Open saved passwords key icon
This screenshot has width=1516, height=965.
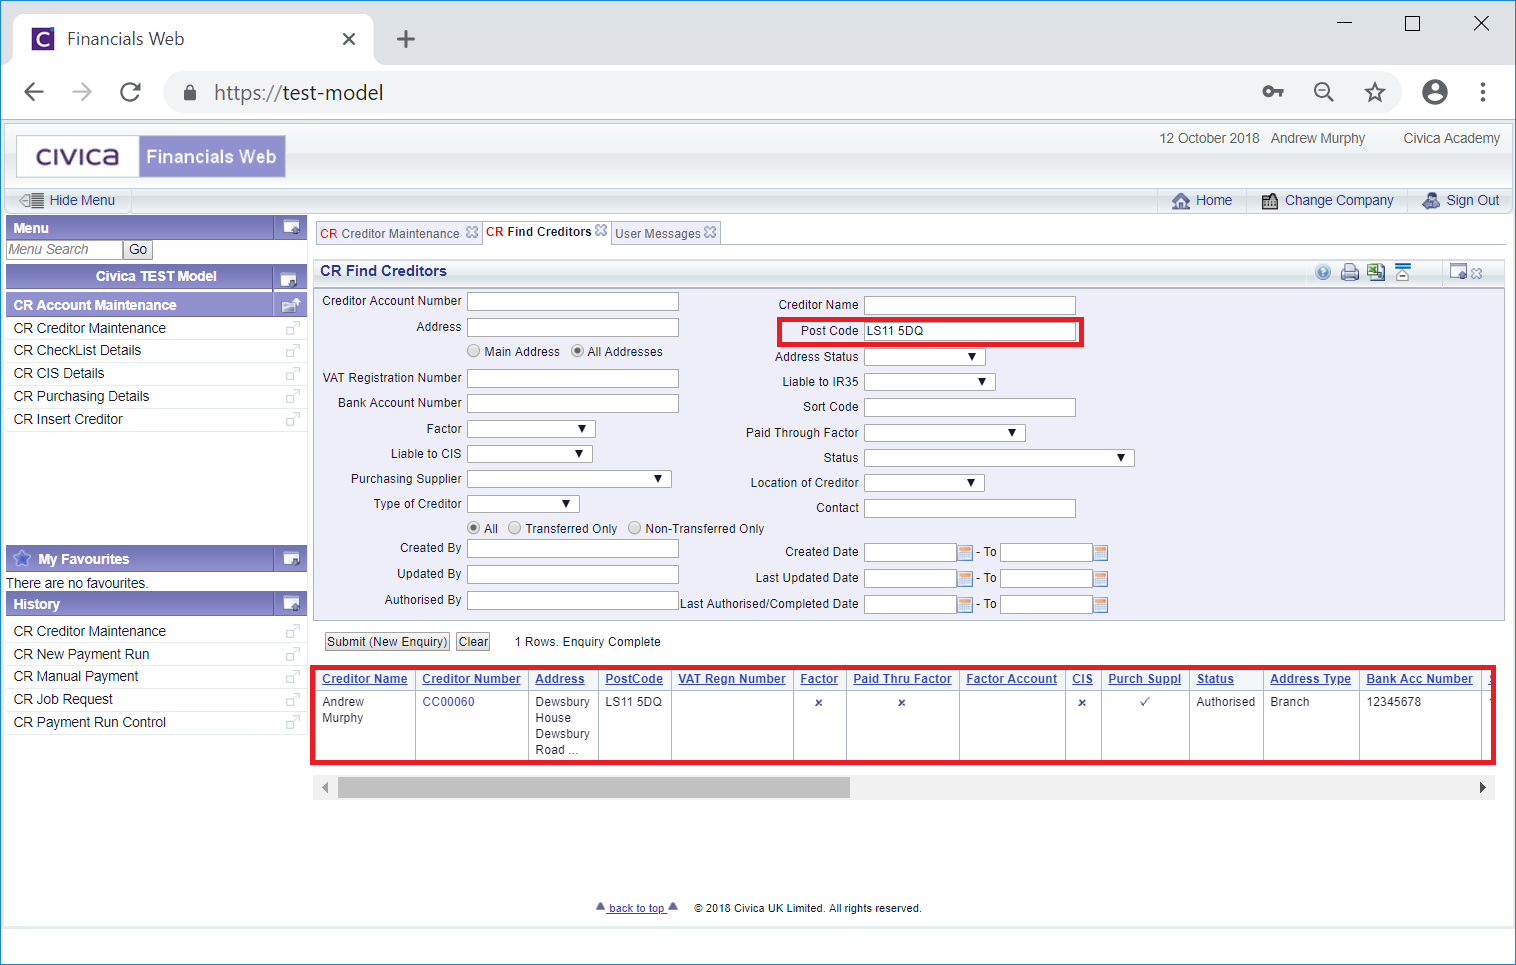tap(1273, 92)
